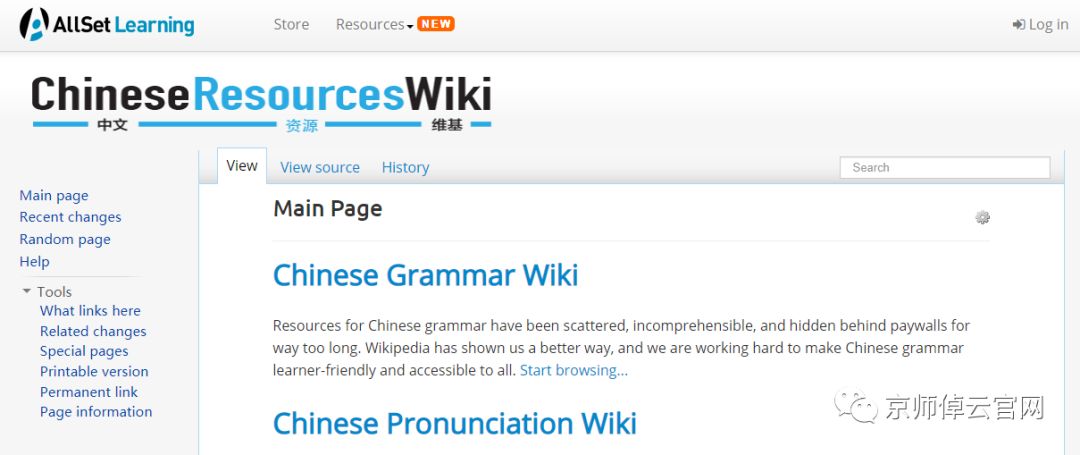Image resolution: width=1080 pixels, height=455 pixels.
Task: Switch to the View source tab
Action: 320,167
